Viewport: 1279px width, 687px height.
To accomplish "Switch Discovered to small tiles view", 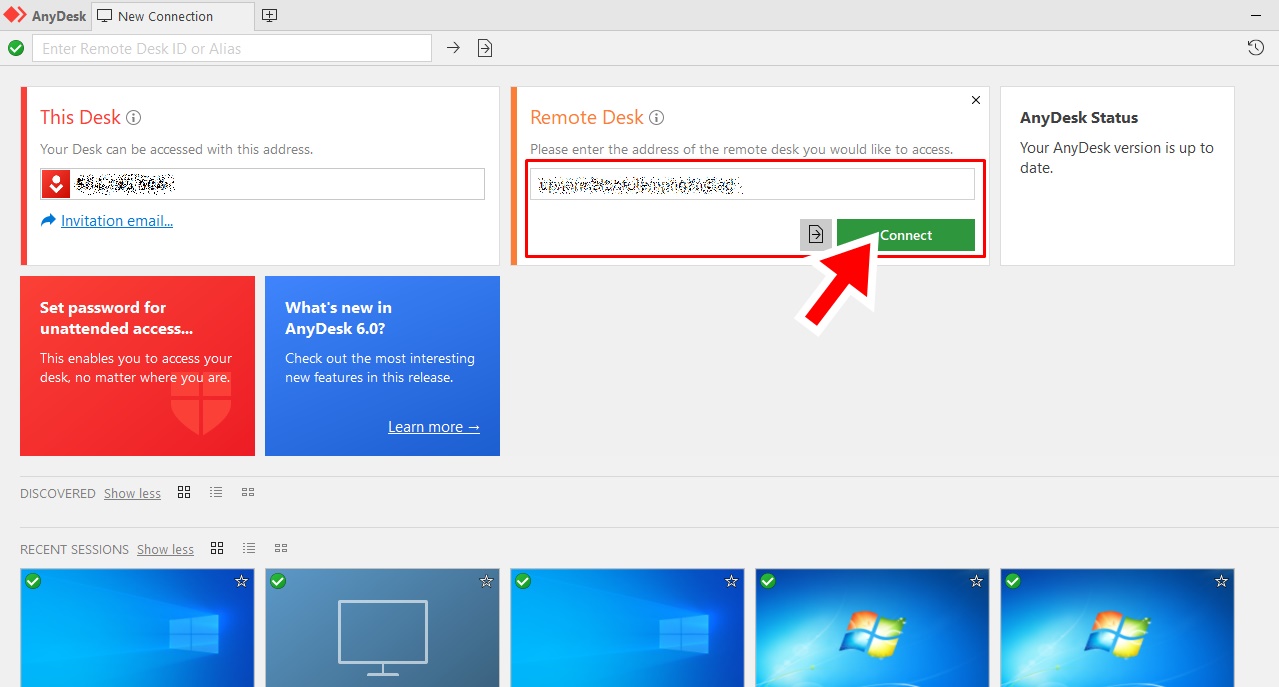I will tap(248, 492).
